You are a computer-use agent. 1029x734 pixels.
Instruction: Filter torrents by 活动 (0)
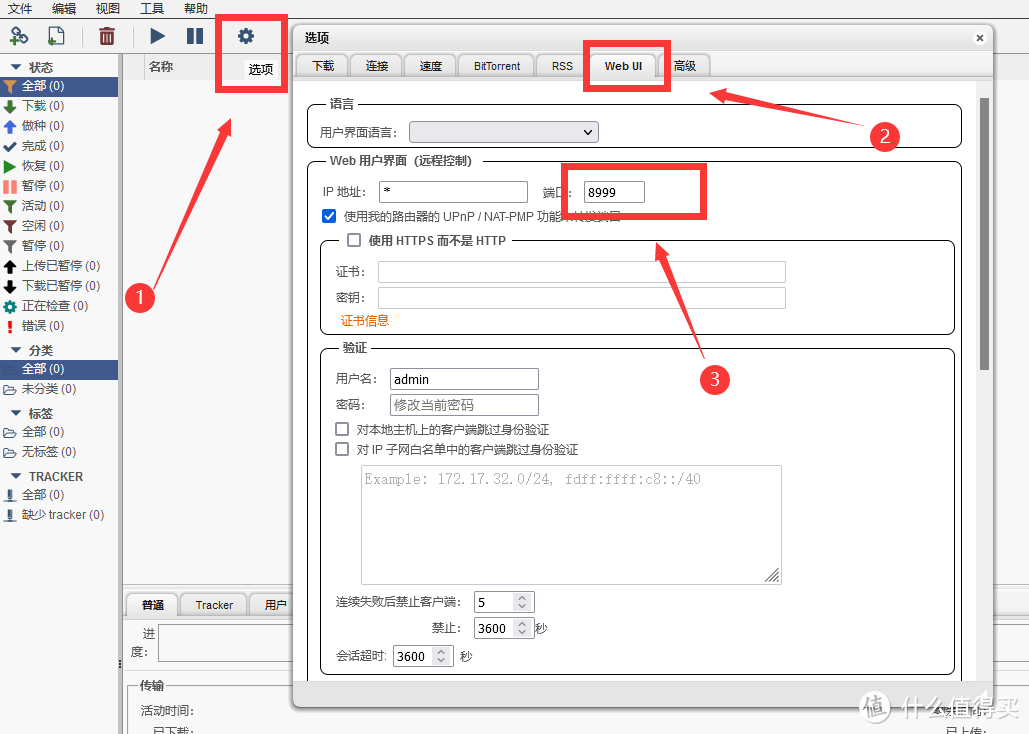click(43, 206)
